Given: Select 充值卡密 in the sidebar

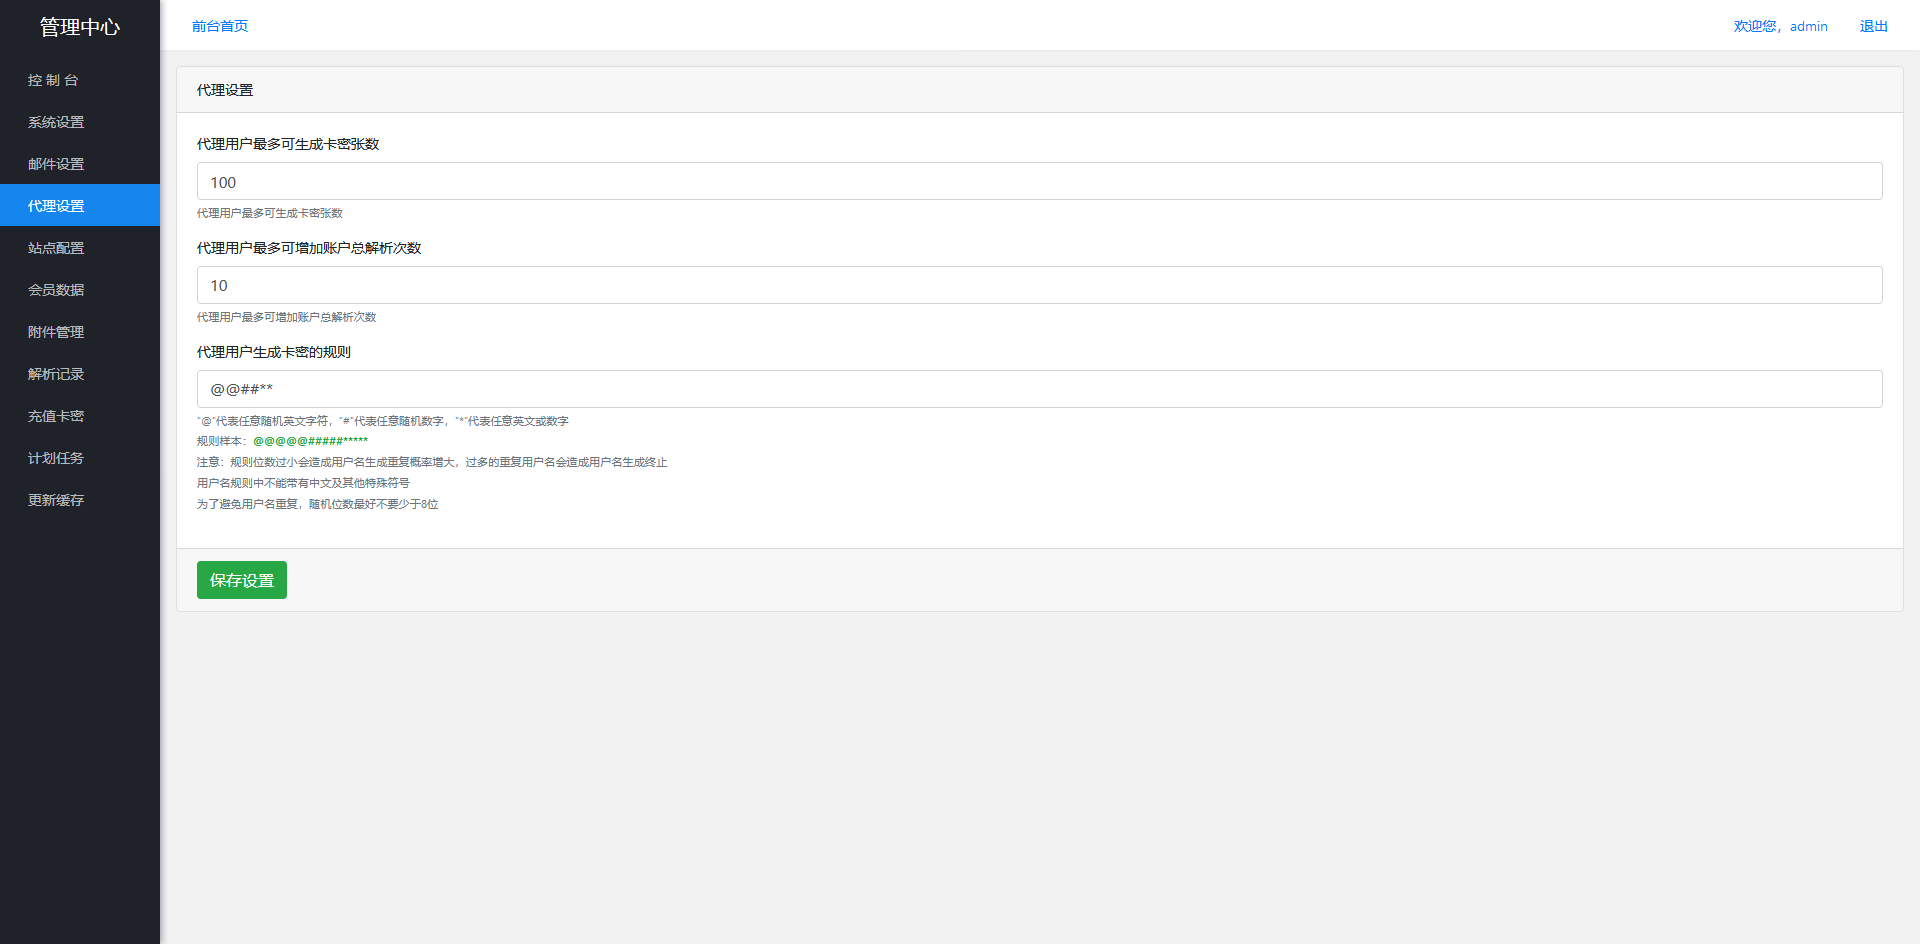Looking at the screenshot, I should [56, 416].
